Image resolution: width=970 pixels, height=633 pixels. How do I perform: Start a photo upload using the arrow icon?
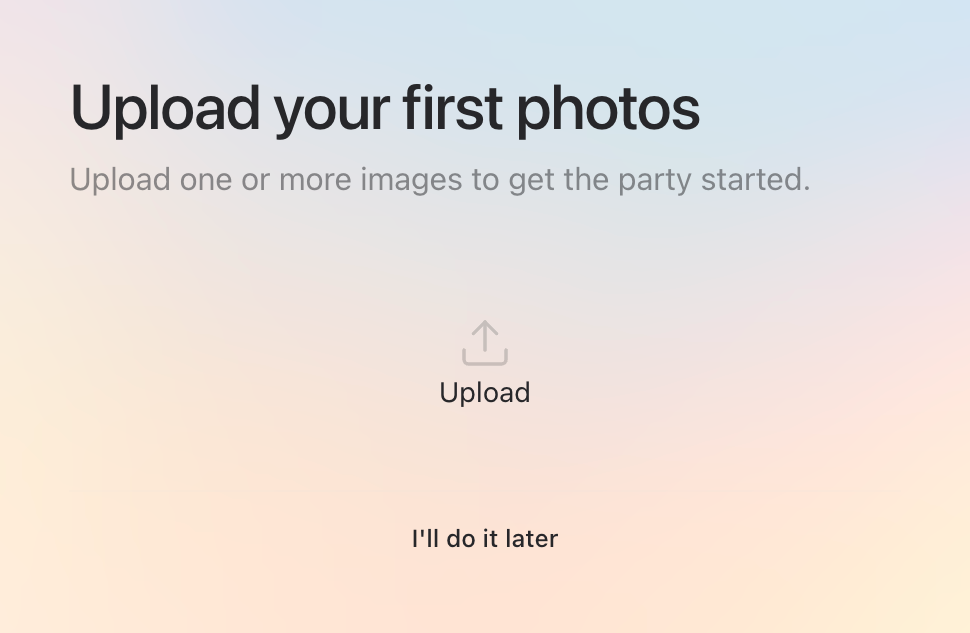click(485, 343)
